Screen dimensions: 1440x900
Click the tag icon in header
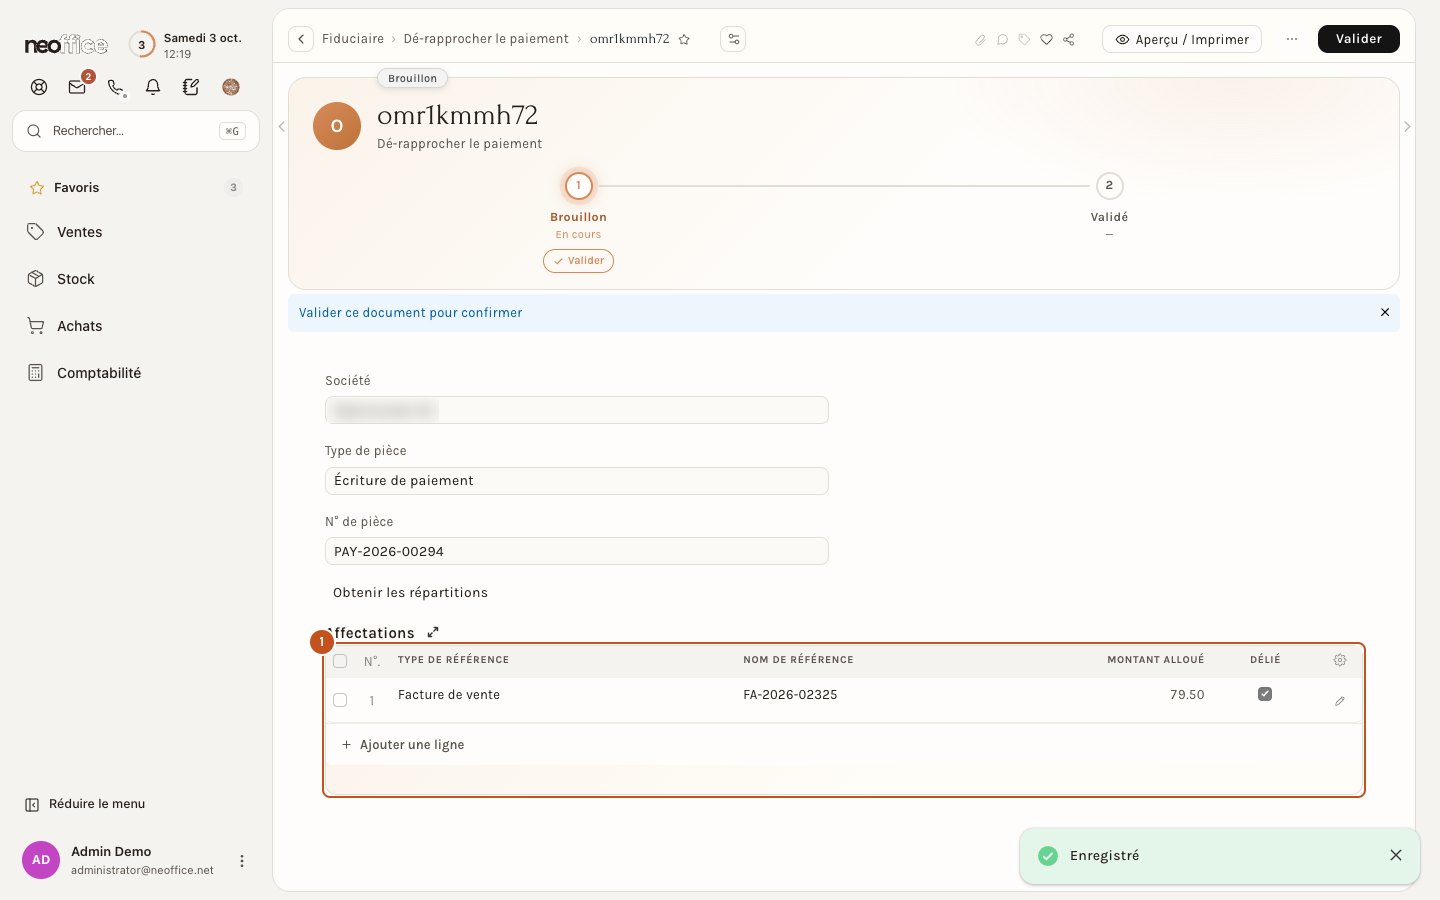tap(1024, 40)
